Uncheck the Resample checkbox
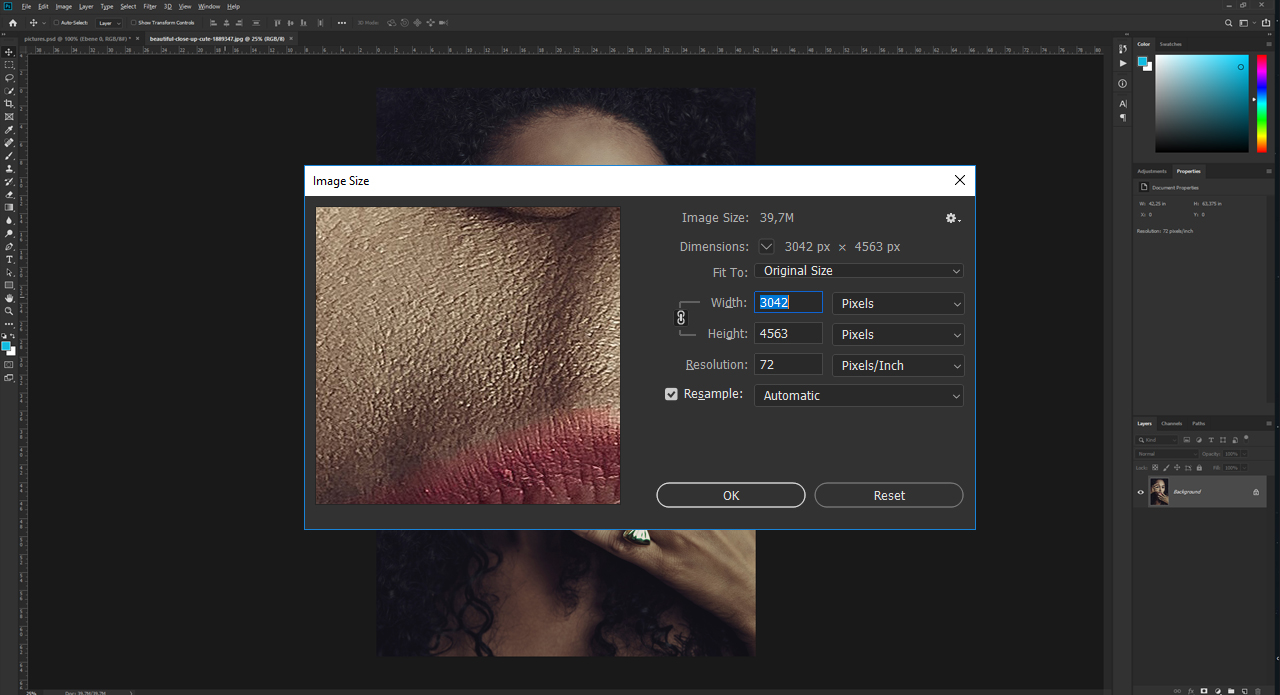The image size is (1280, 695). [x=671, y=395]
